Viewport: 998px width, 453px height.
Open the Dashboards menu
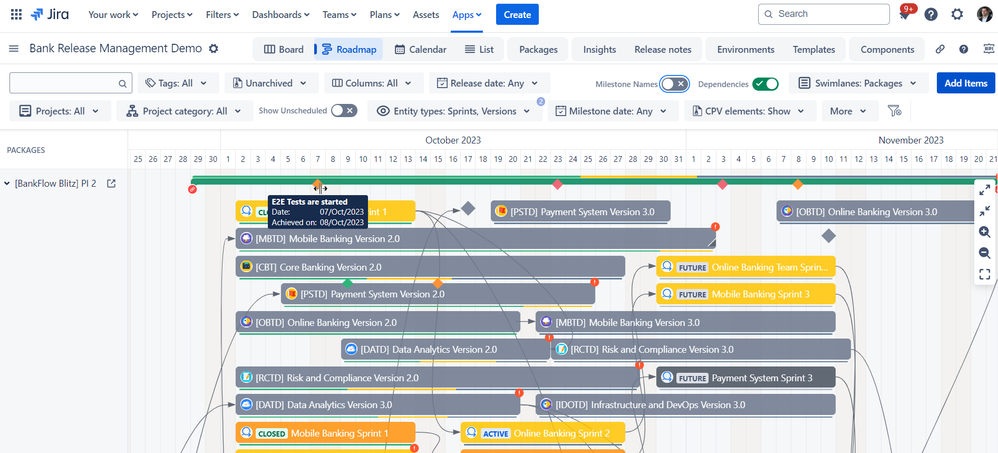point(281,14)
